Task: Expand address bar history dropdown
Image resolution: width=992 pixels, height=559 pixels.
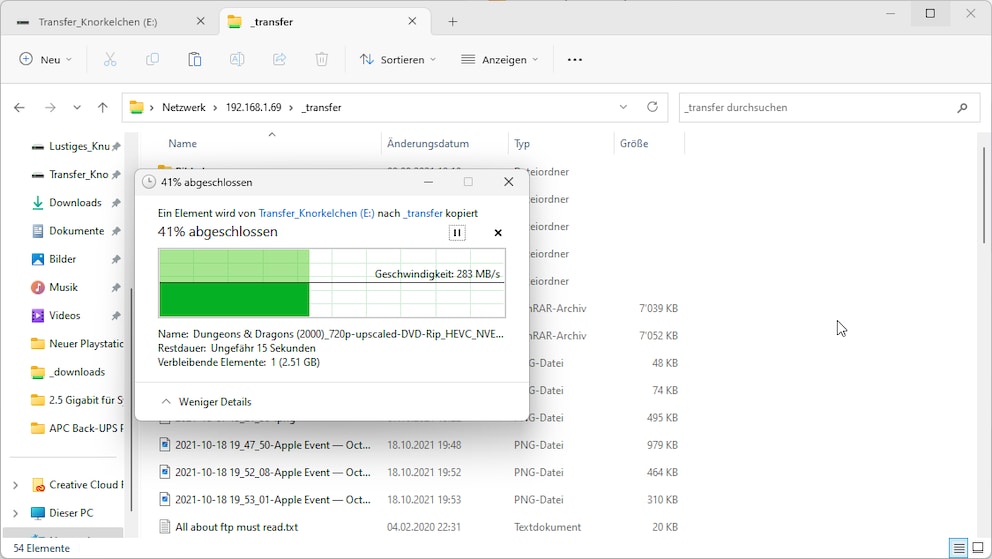Action: pyautogui.click(x=623, y=107)
